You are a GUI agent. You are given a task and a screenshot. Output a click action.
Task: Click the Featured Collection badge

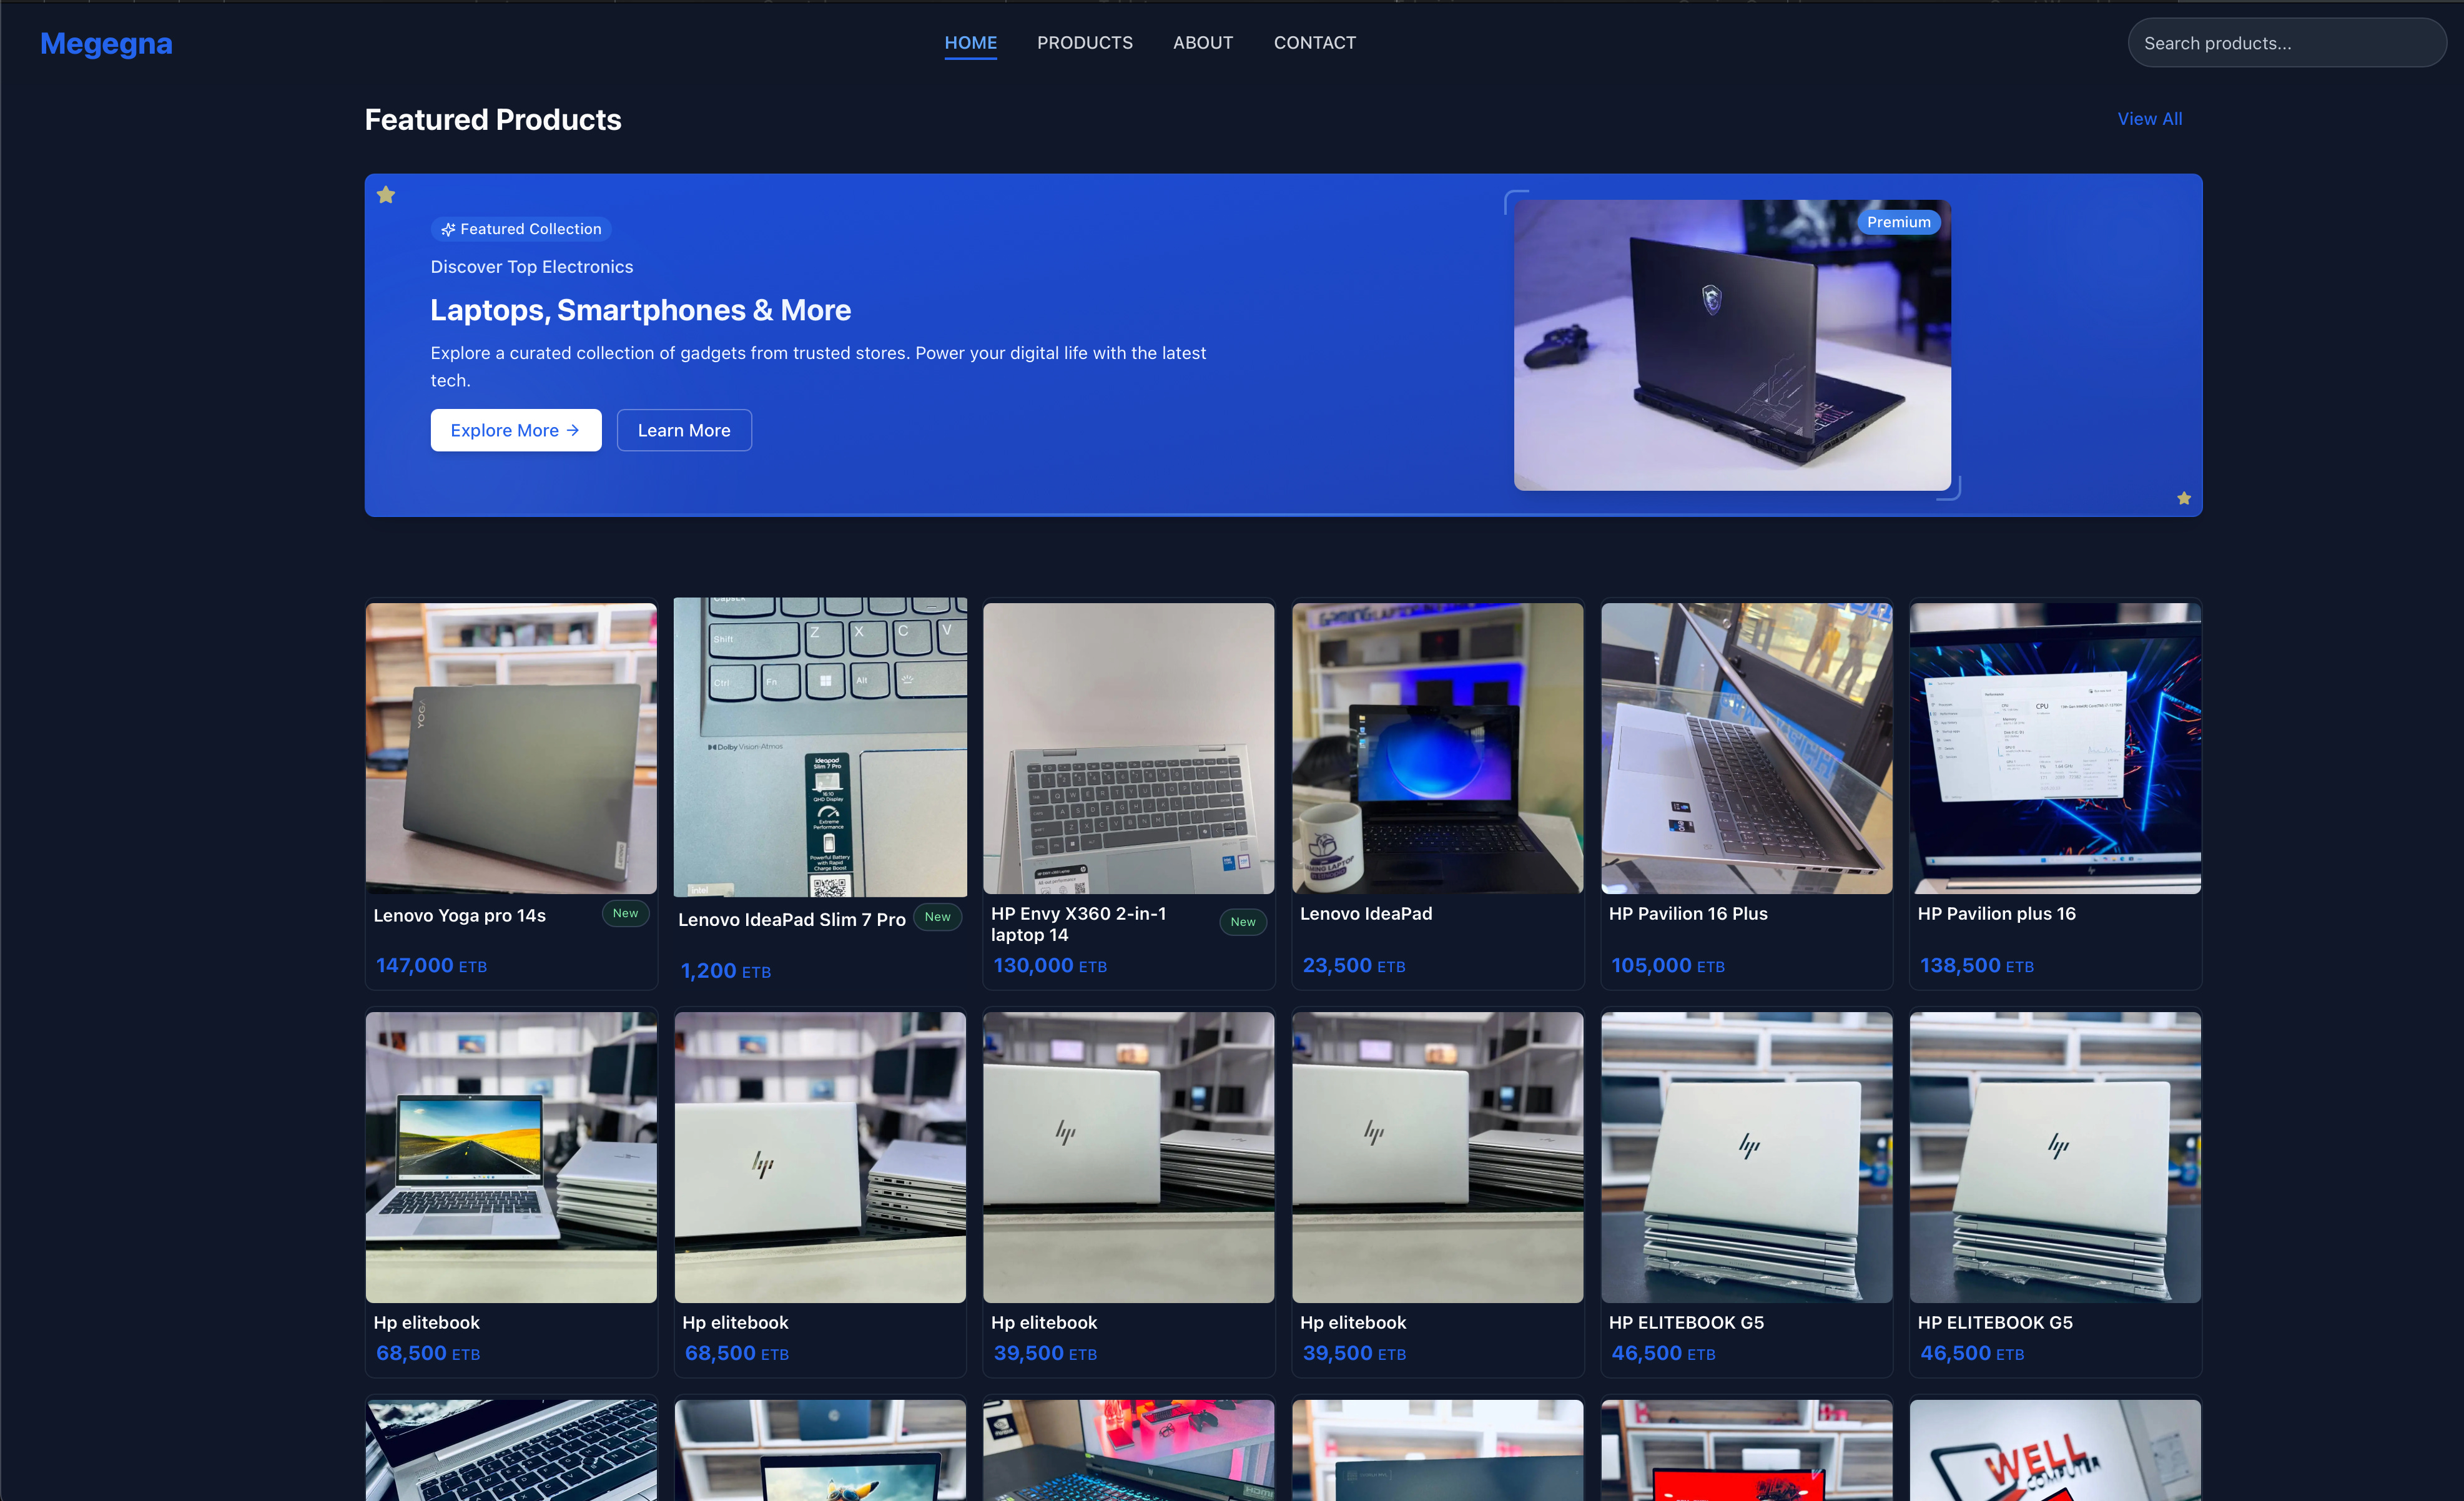click(521, 229)
